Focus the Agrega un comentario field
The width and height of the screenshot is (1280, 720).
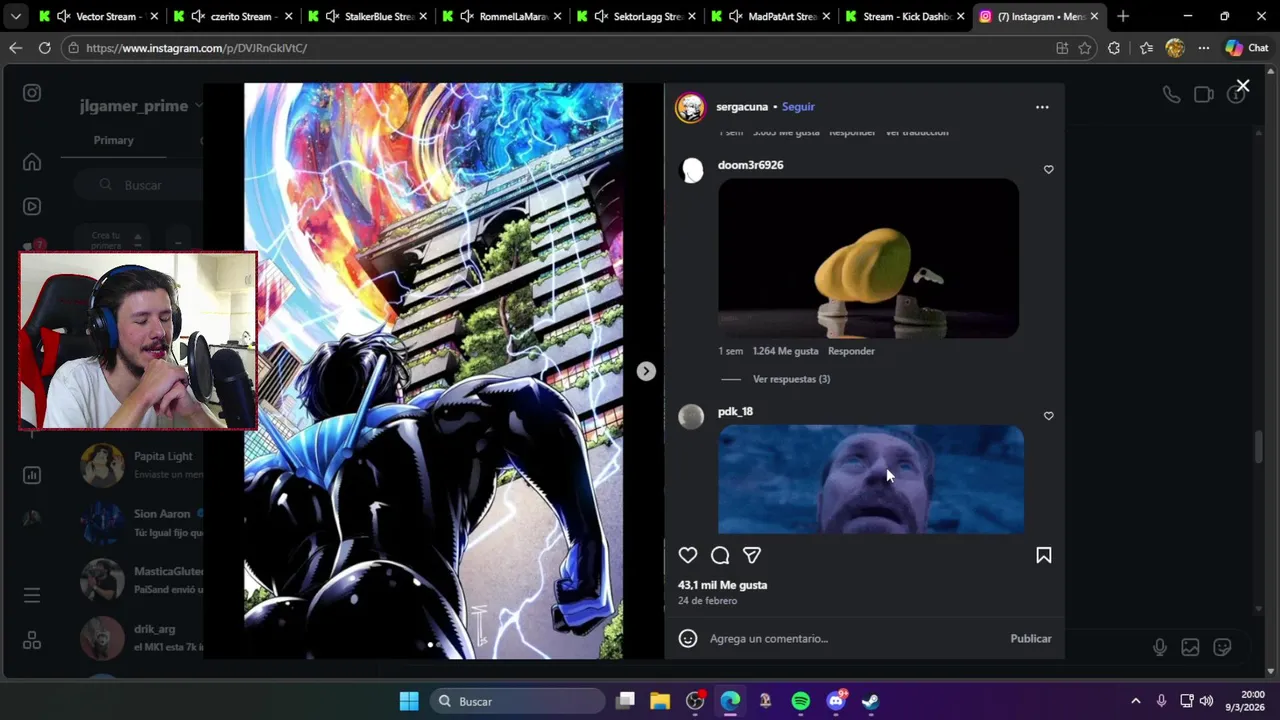click(850, 638)
